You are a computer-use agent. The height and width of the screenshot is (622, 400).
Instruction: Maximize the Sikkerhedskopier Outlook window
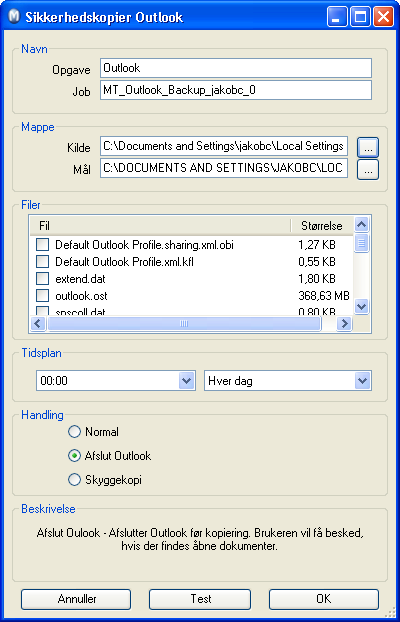[x=360, y=18]
